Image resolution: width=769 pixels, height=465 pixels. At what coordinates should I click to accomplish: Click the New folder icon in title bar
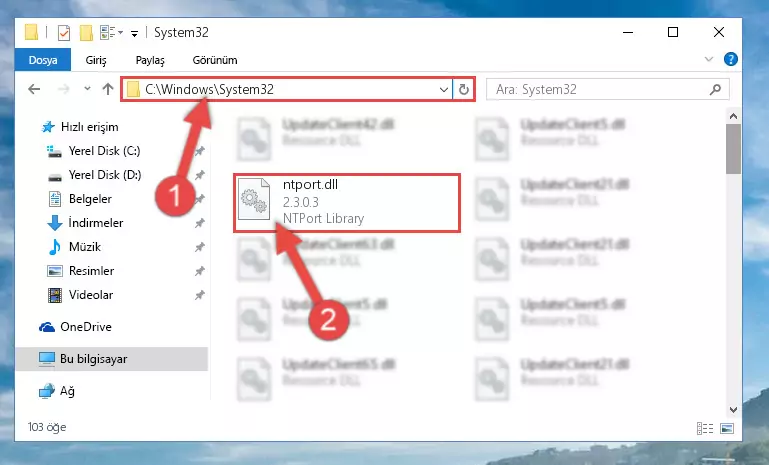click(86, 33)
